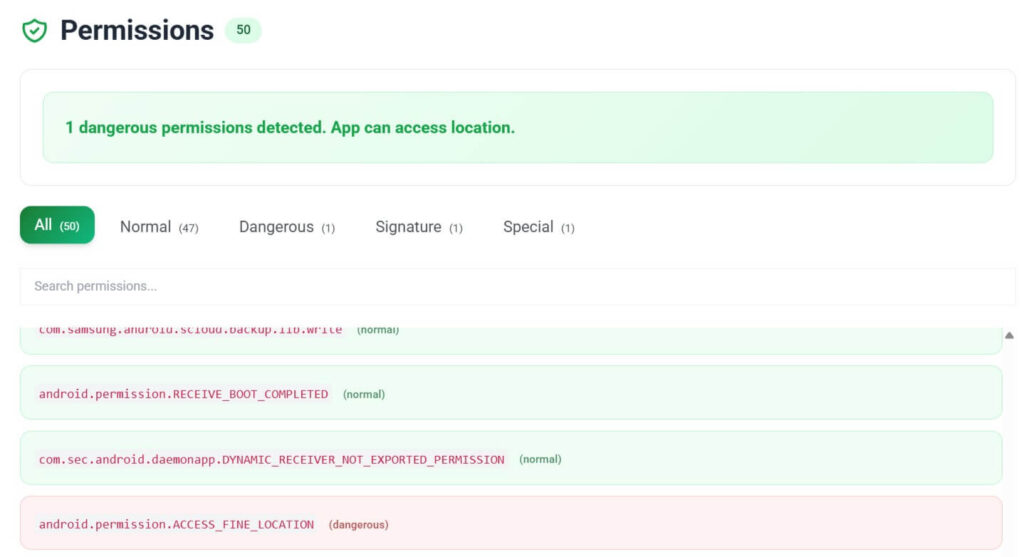
Task: Select the All (50) tab
Action: (57, 225)
